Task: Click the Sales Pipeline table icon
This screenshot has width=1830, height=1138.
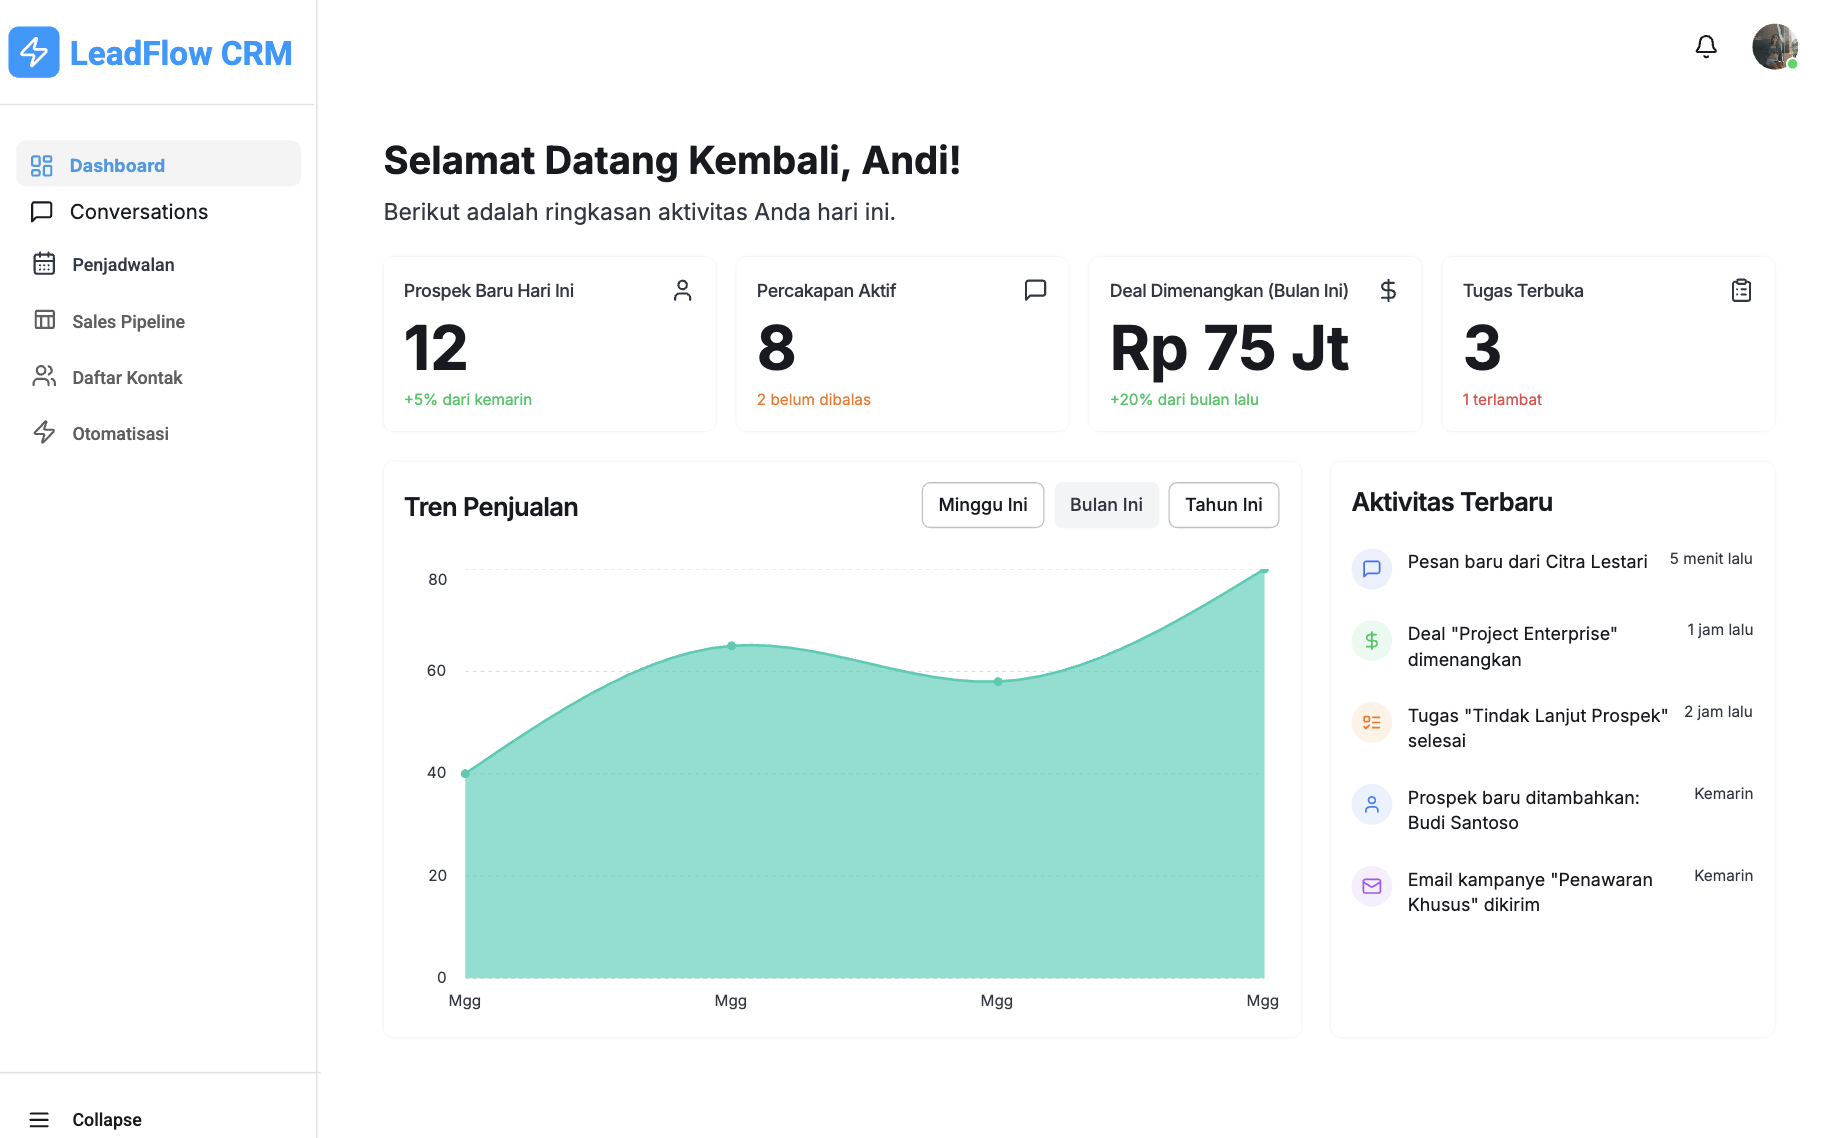Action: coord(44,320)
